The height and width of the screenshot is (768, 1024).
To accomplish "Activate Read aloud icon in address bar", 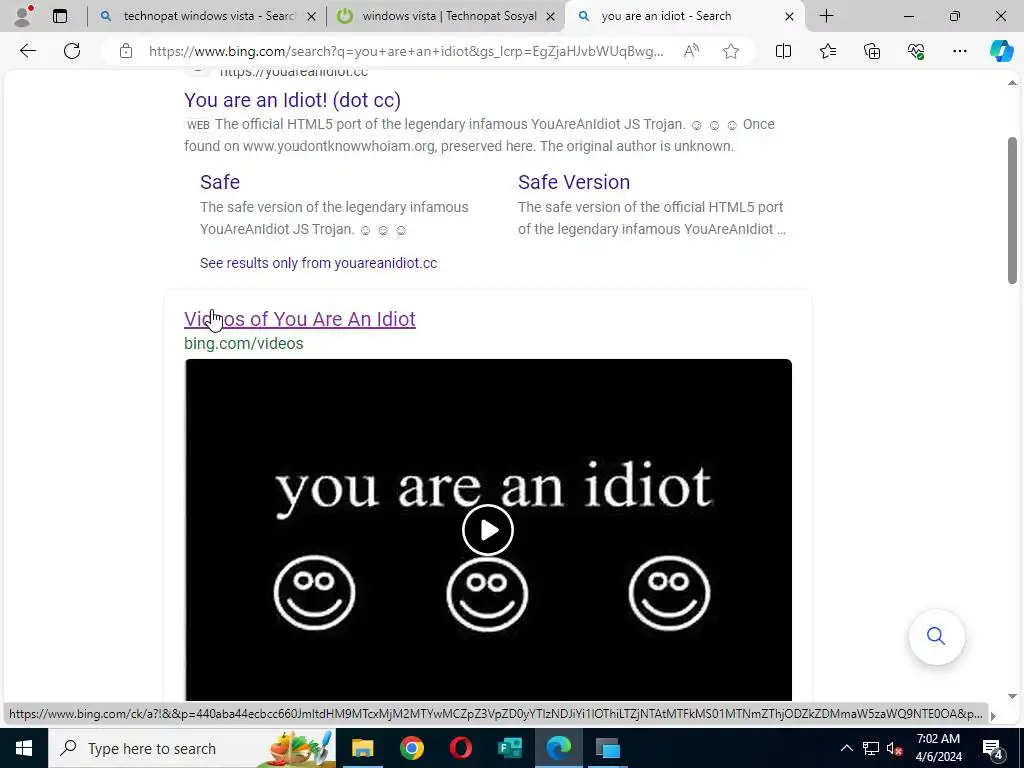I will (692, 51).
